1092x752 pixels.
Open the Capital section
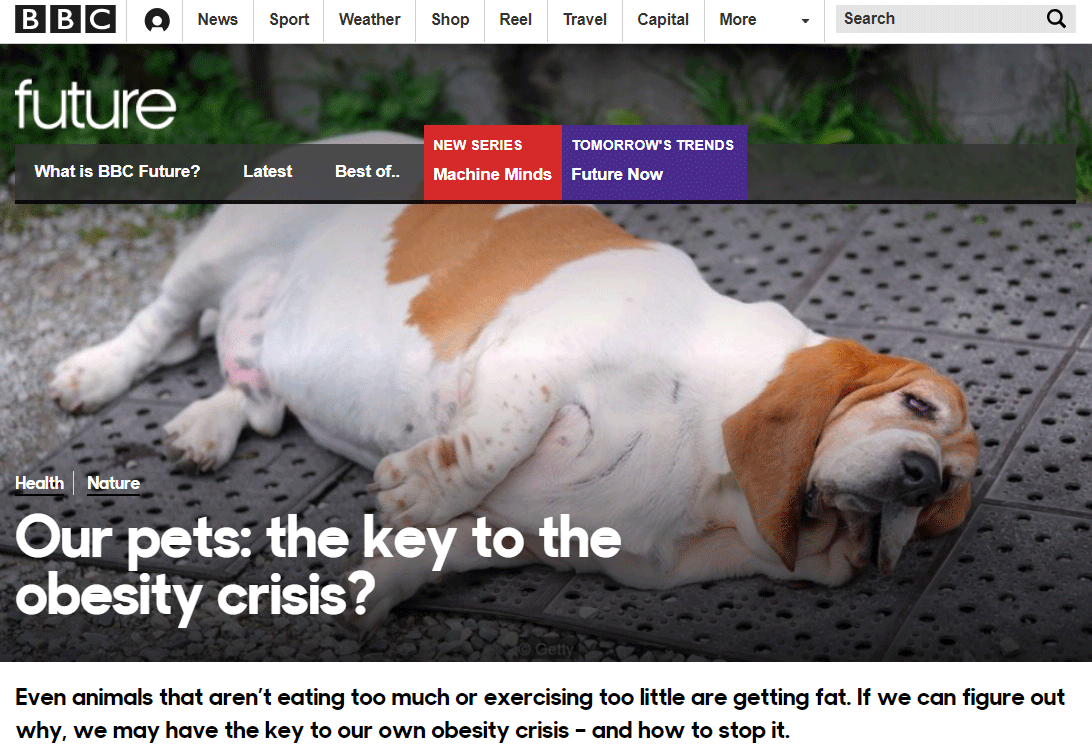click(663, 19)
